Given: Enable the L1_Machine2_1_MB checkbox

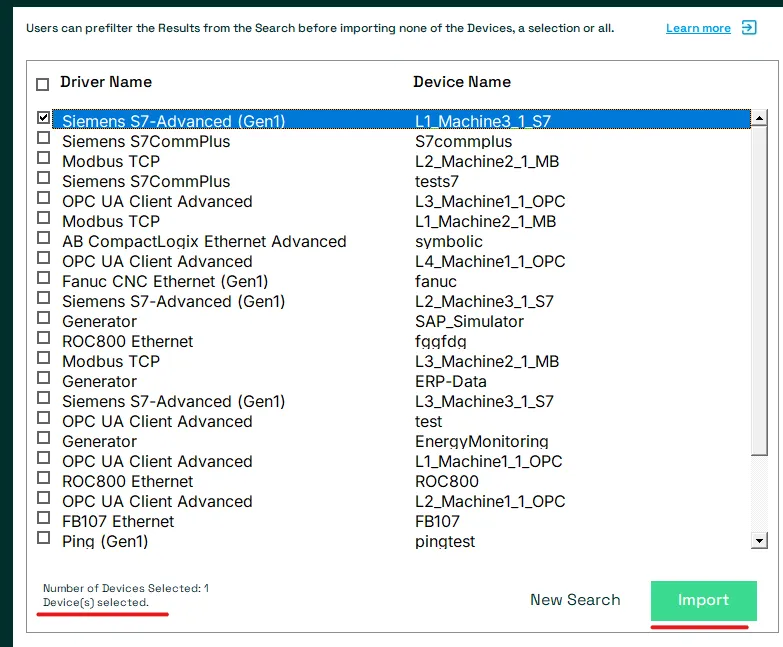Looking at the screenshot, I should point(43,217).
